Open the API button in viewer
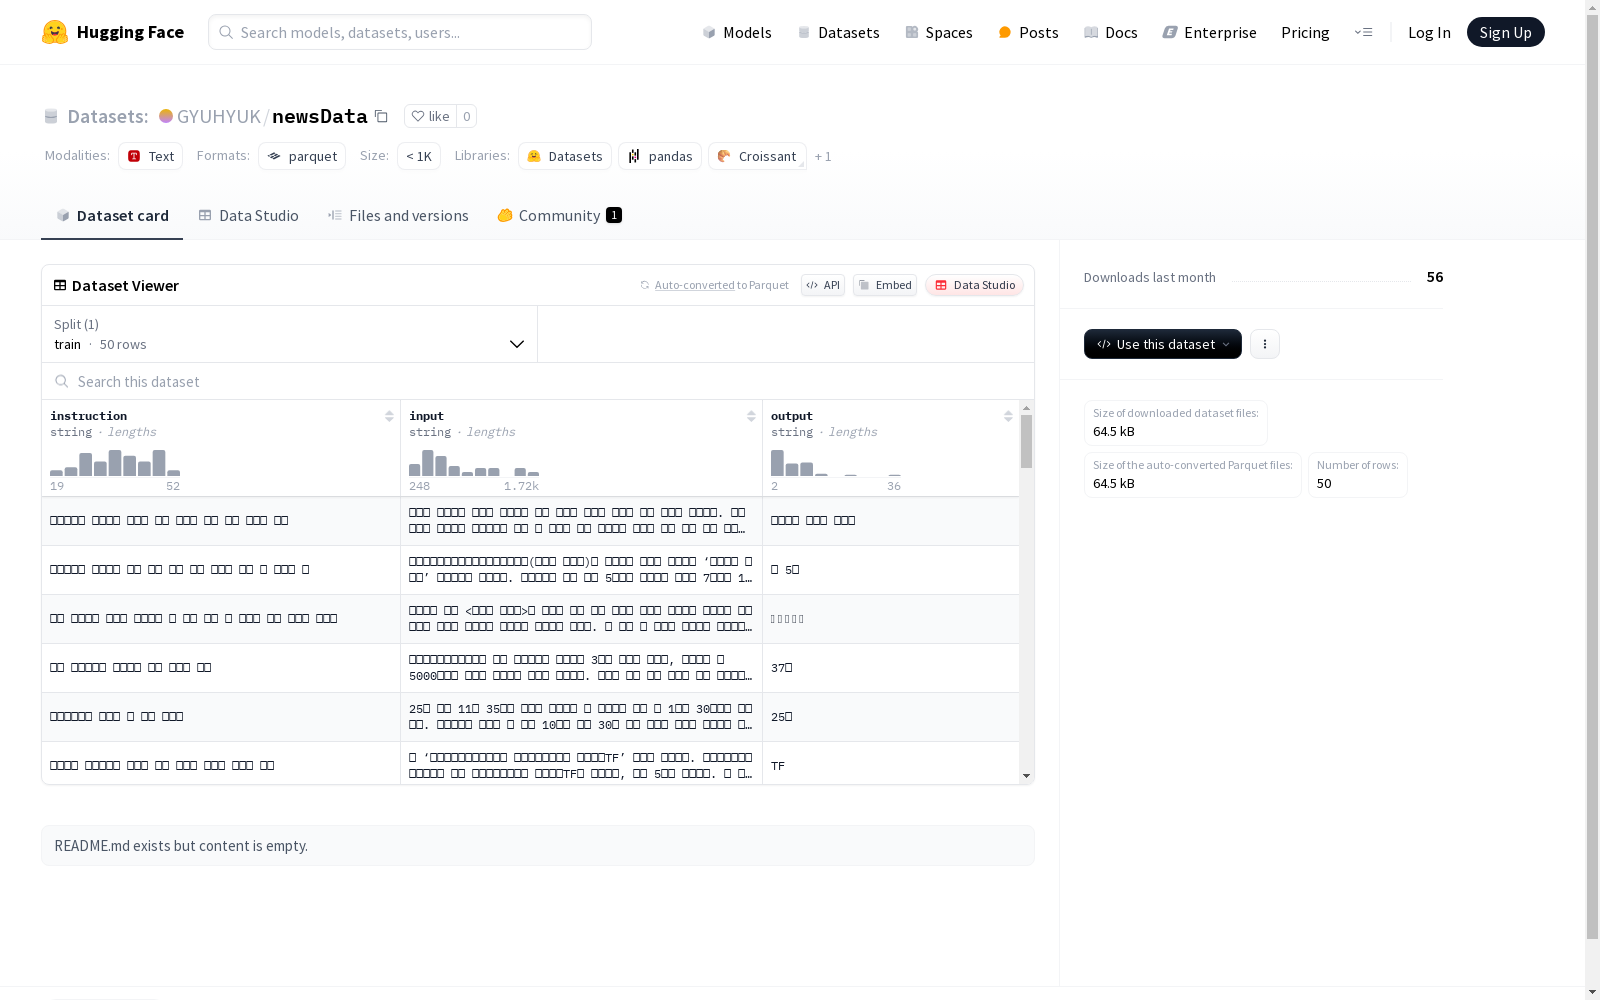This screenshot has width=1600, height=1000. coord(823,285)
